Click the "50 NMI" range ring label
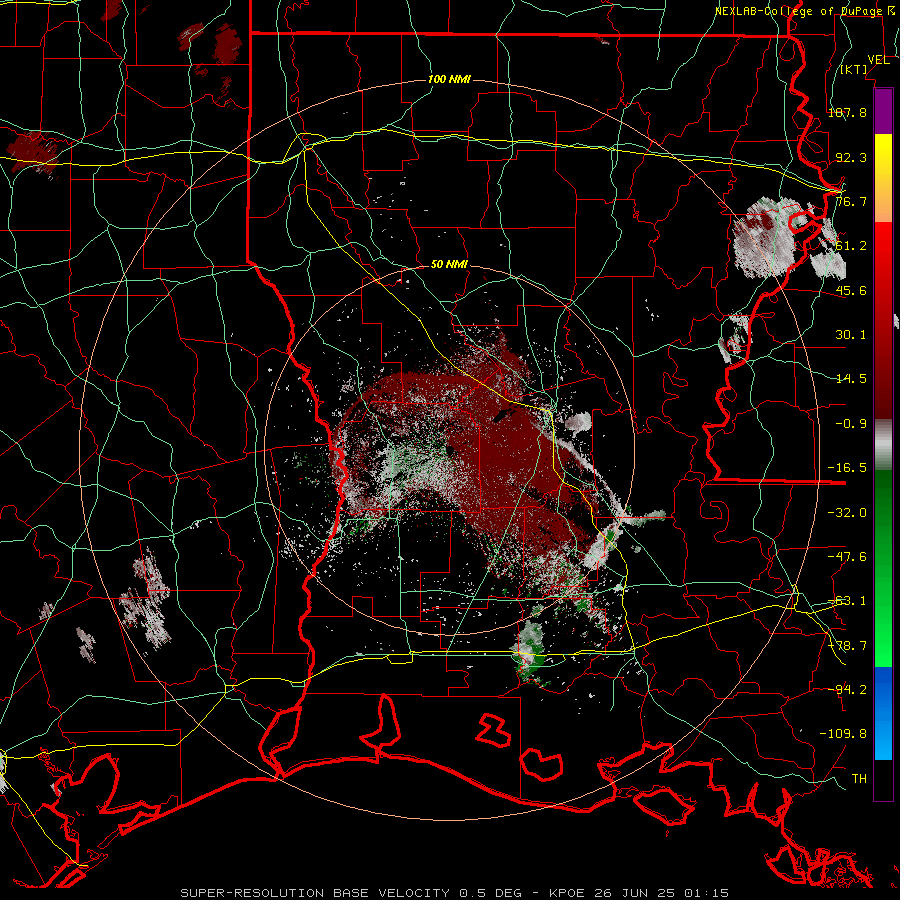The image size is (900, 900). click(449, 264)
